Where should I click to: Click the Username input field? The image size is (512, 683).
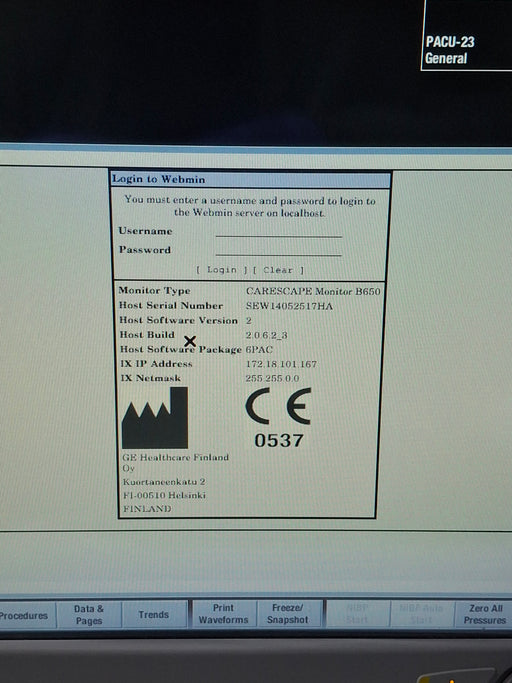(278, 232)
